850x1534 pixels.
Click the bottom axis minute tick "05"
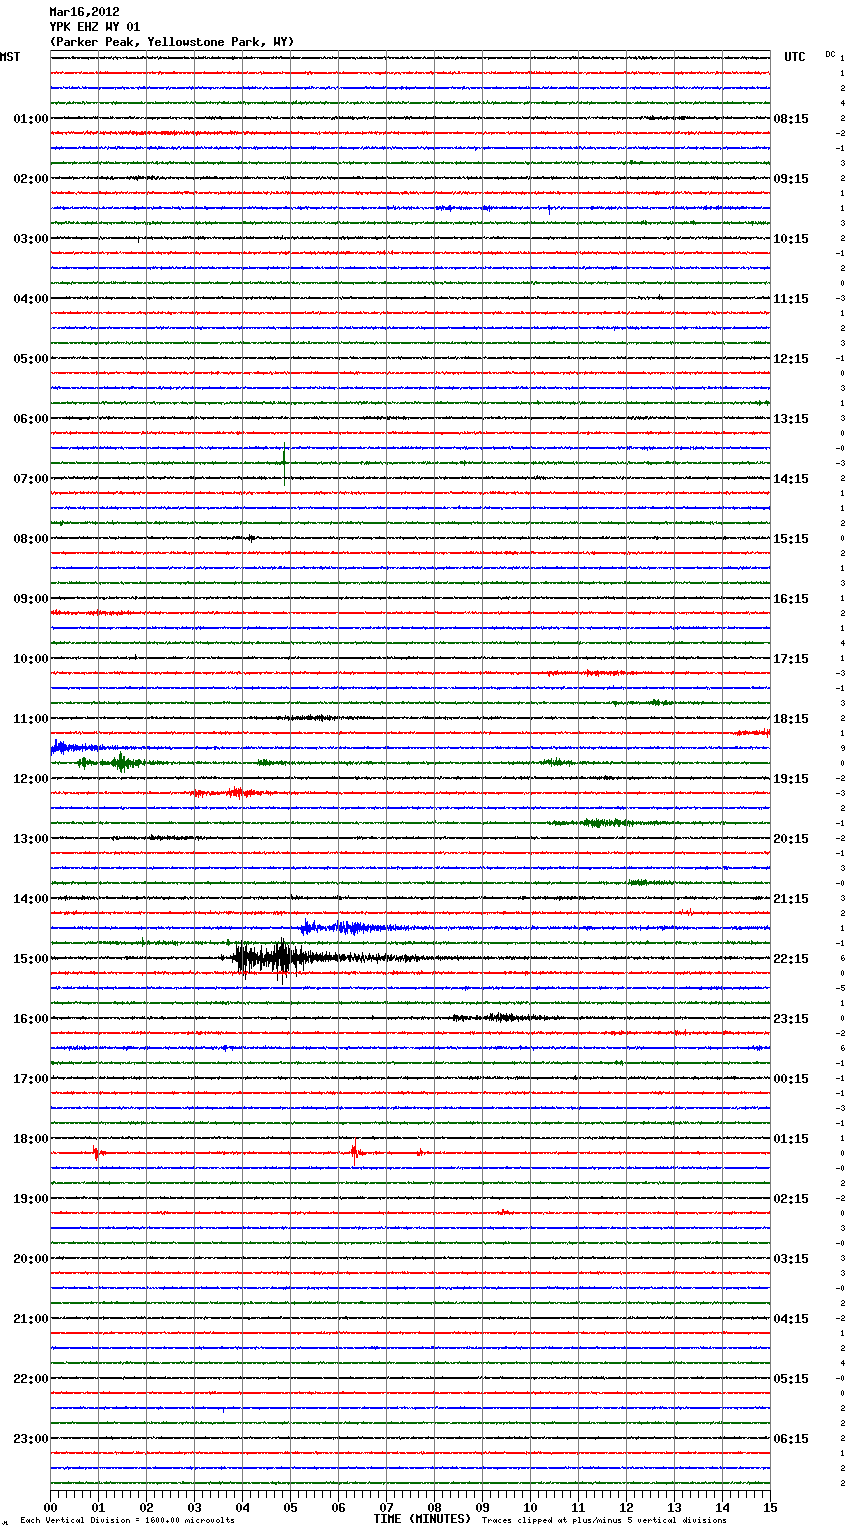click(290, 1507)
